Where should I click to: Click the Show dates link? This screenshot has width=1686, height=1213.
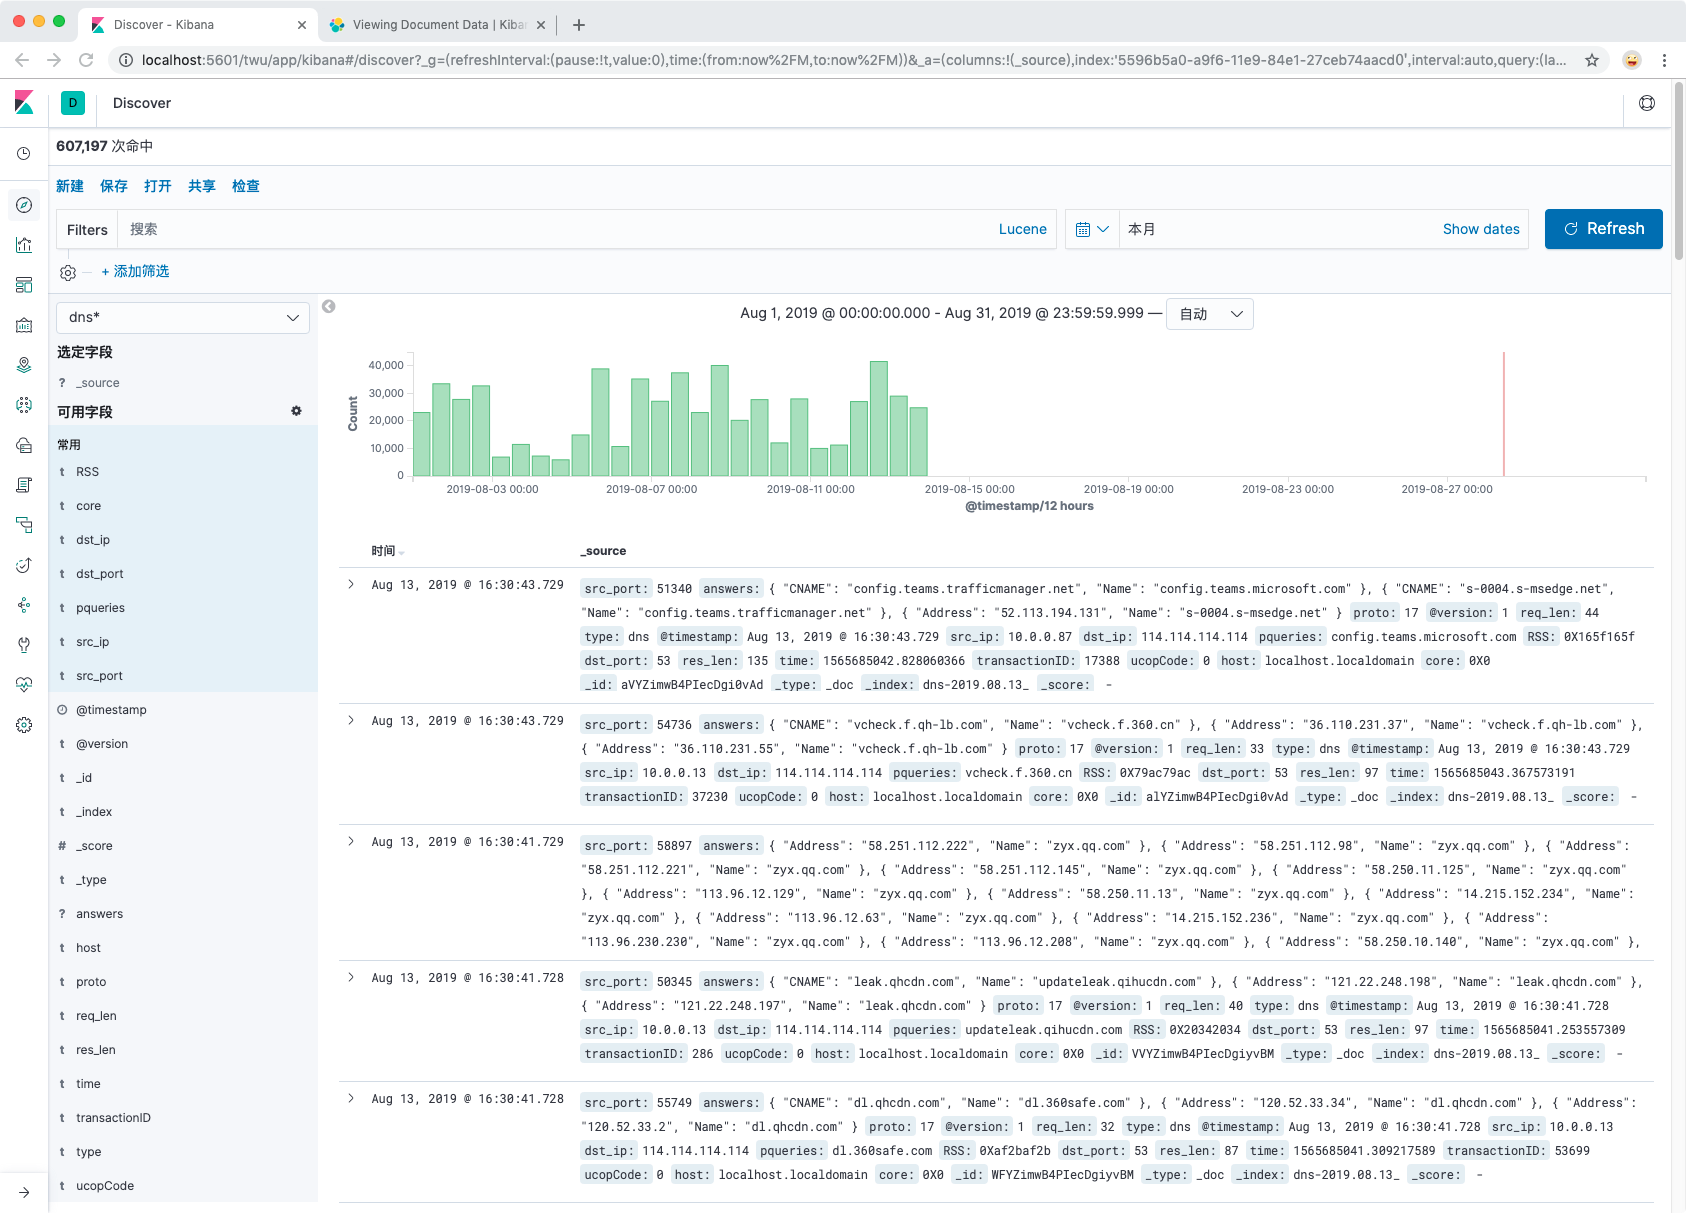1481,229
